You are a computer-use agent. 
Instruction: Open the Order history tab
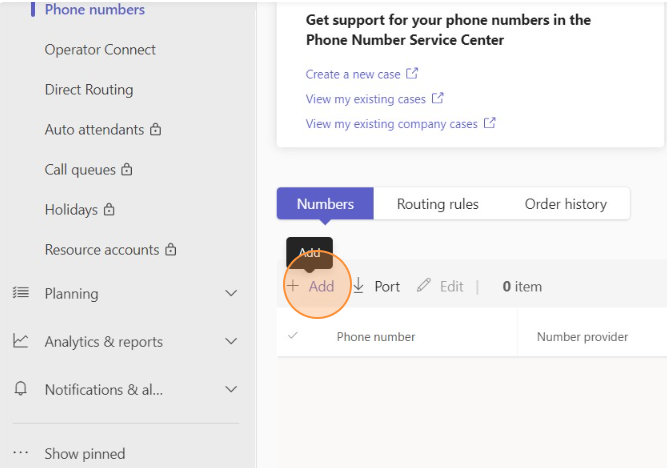(566, 204)
